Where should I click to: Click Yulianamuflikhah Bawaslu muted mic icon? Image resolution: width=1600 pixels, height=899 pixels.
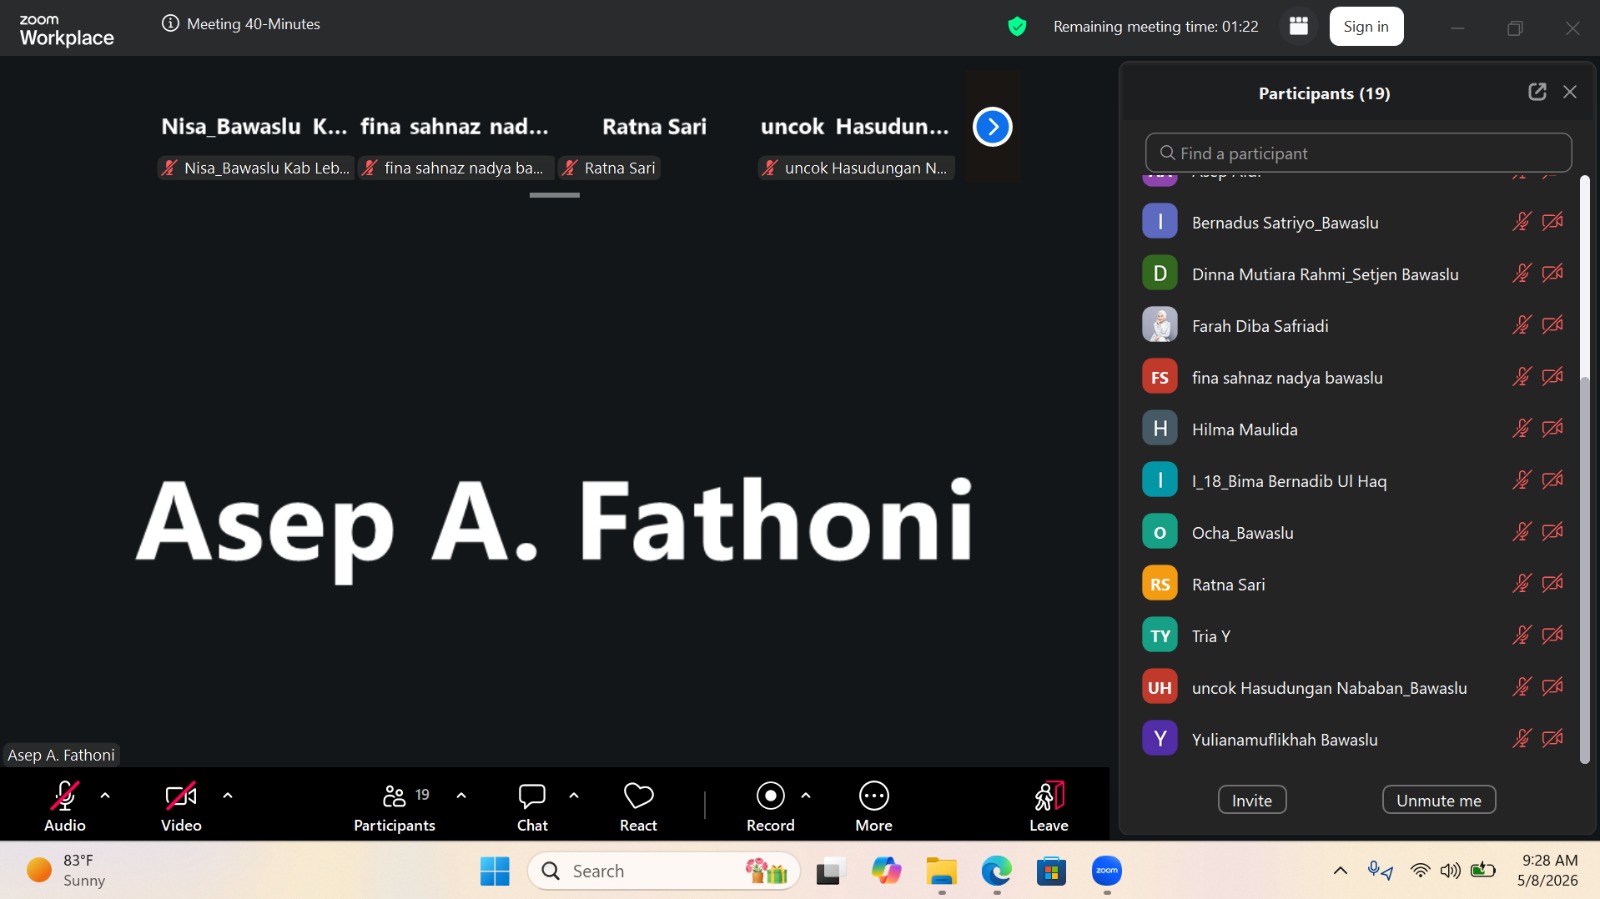click(x=1522, y=739)
